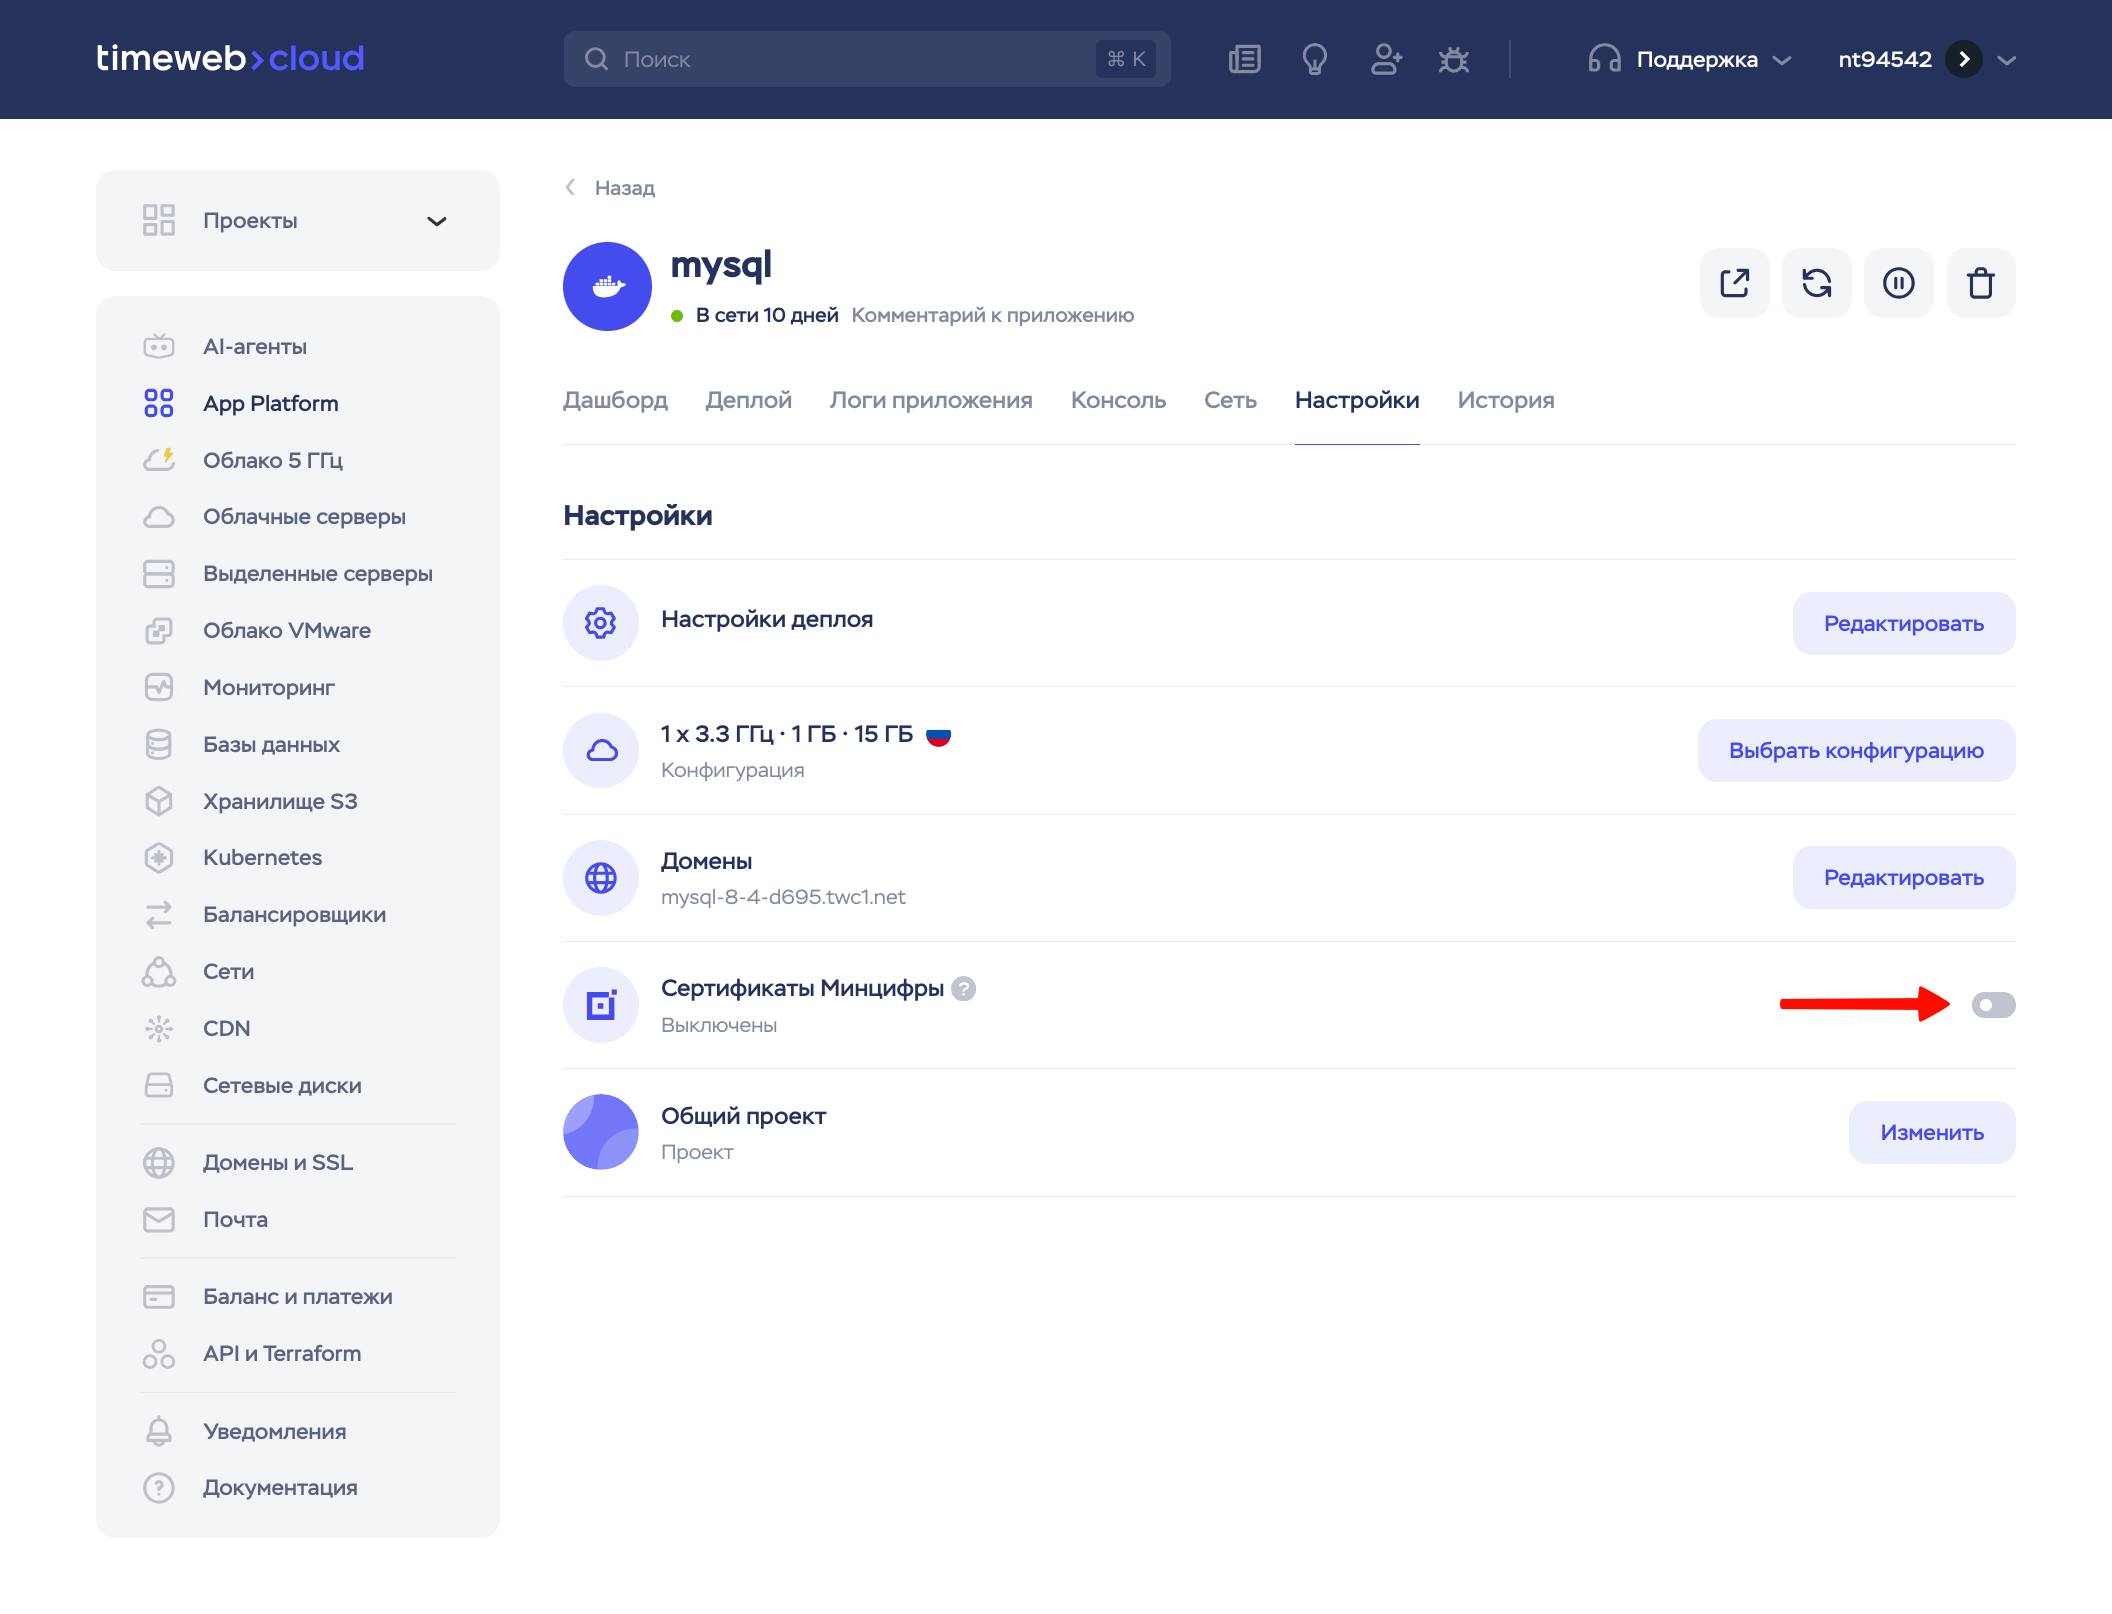
Task: Click mysql-8-4-d695.twc1.net domain text
Action: tap(783, 897)
